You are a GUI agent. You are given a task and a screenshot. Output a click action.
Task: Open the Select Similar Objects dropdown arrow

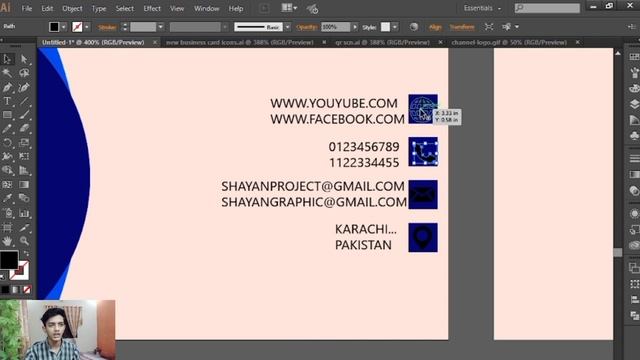[517, 27]
